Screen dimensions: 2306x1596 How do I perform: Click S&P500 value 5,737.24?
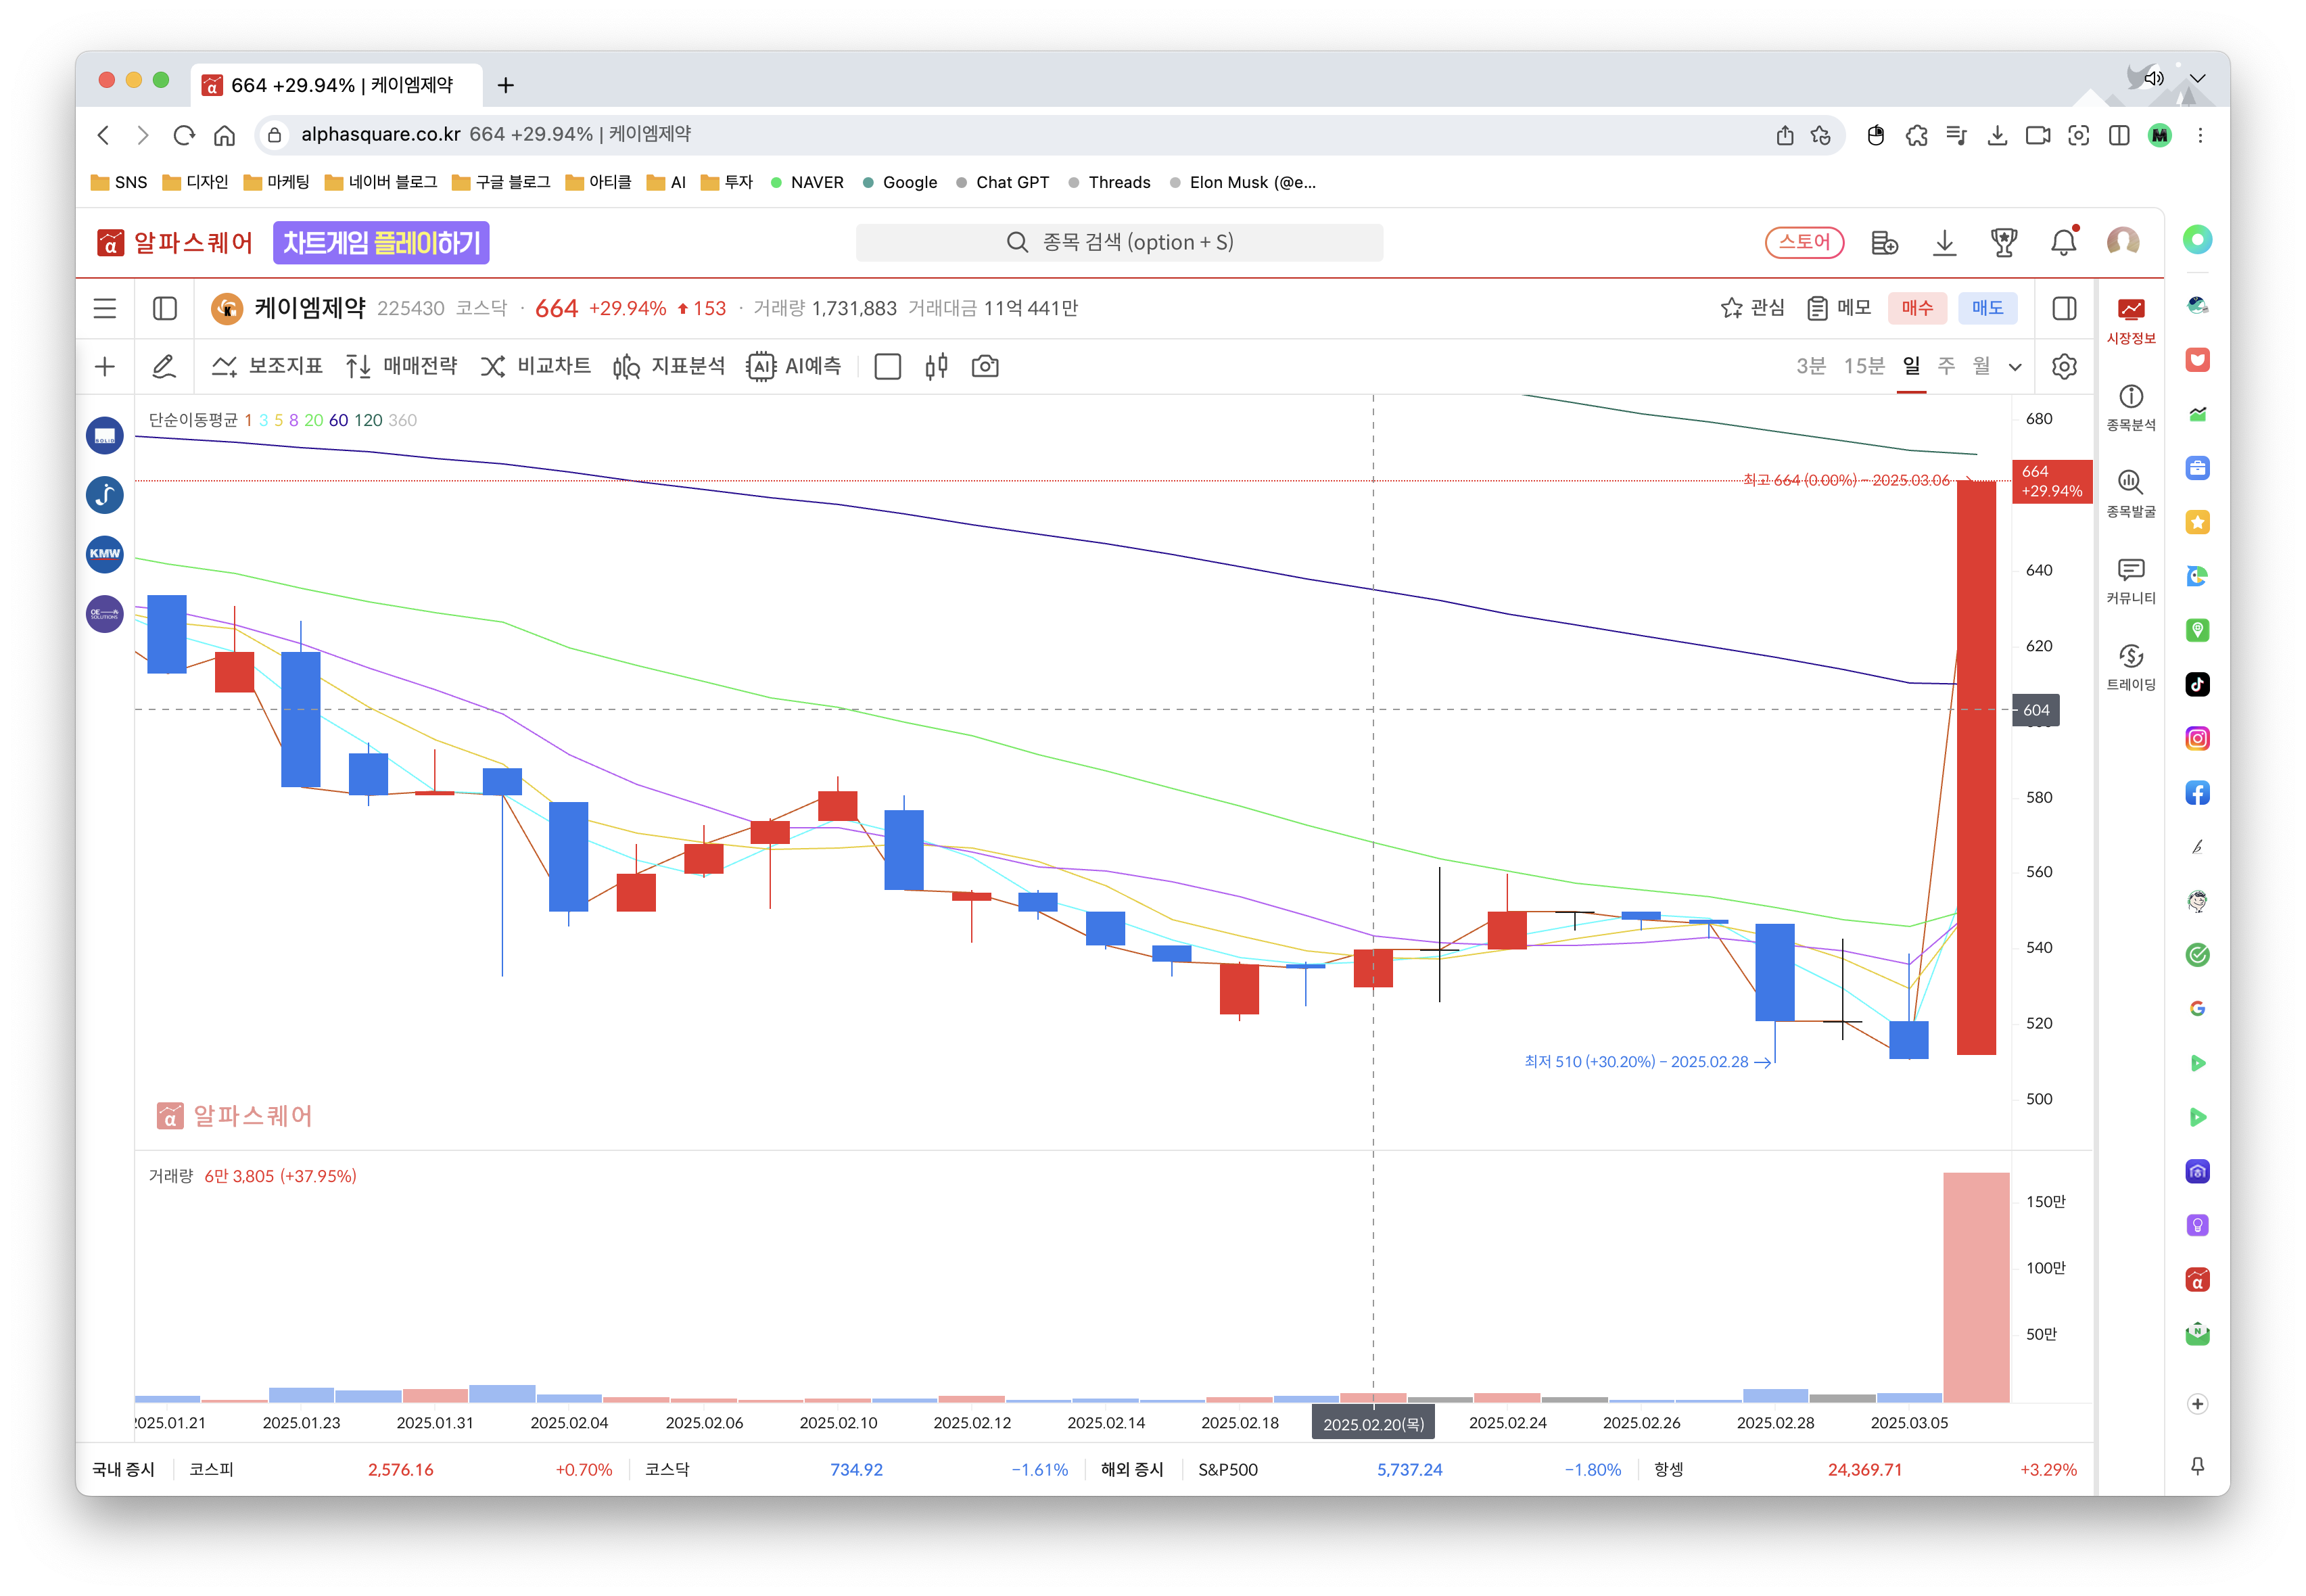(1409, 1470)
